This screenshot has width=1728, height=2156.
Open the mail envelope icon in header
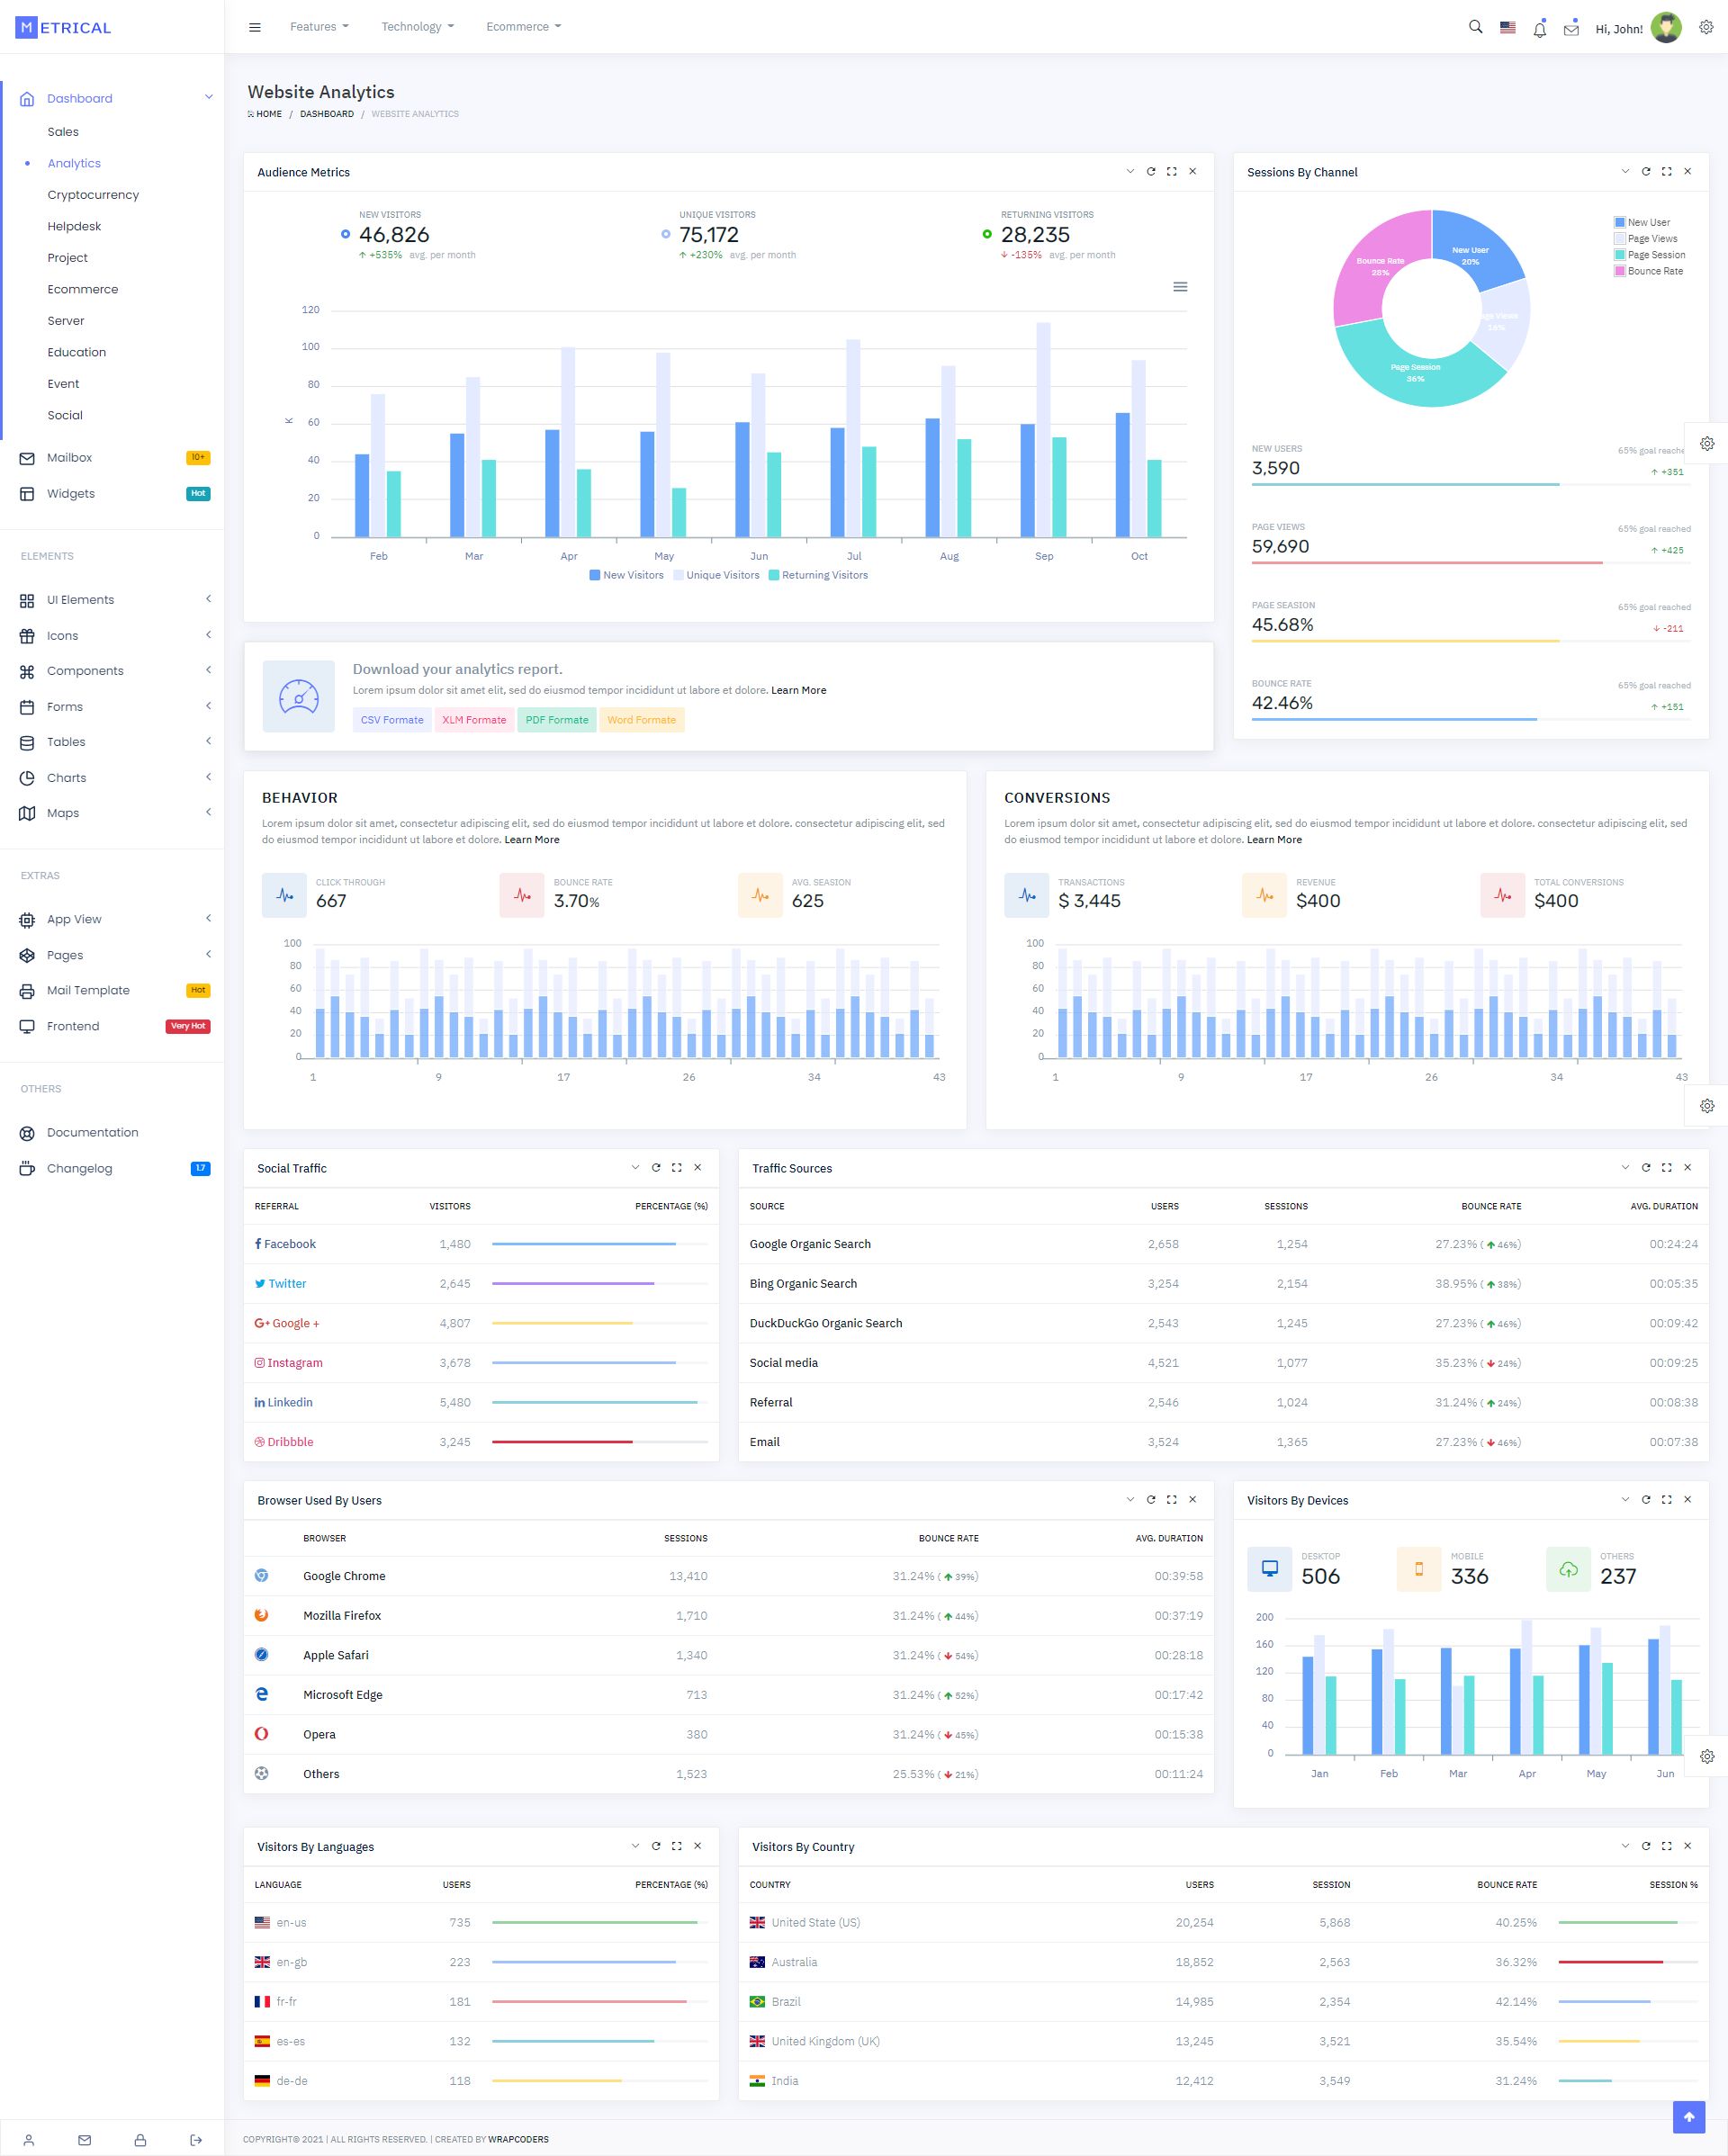1571,30
